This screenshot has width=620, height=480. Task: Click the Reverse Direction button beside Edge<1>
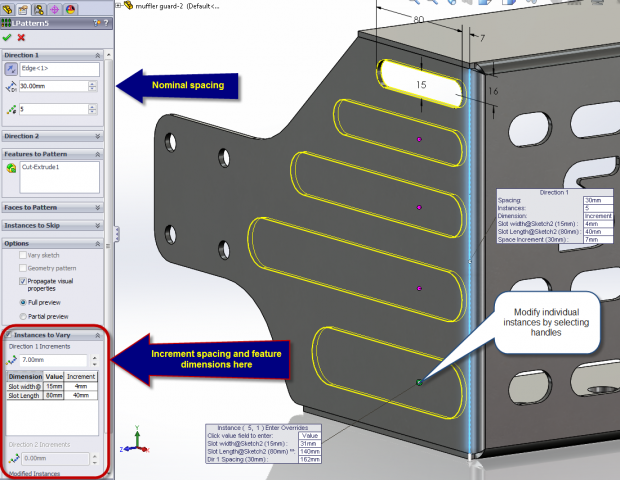click(11, 69)
